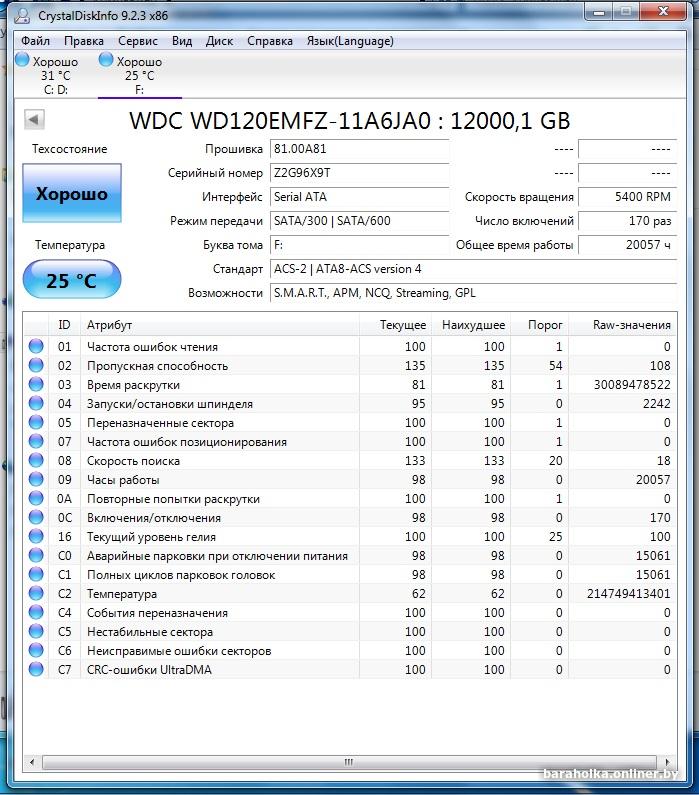Click status icon for 07 Частота ошибок позиционирования
The width and height of the screenshot is (699, 795).
(x=36, y=441)
